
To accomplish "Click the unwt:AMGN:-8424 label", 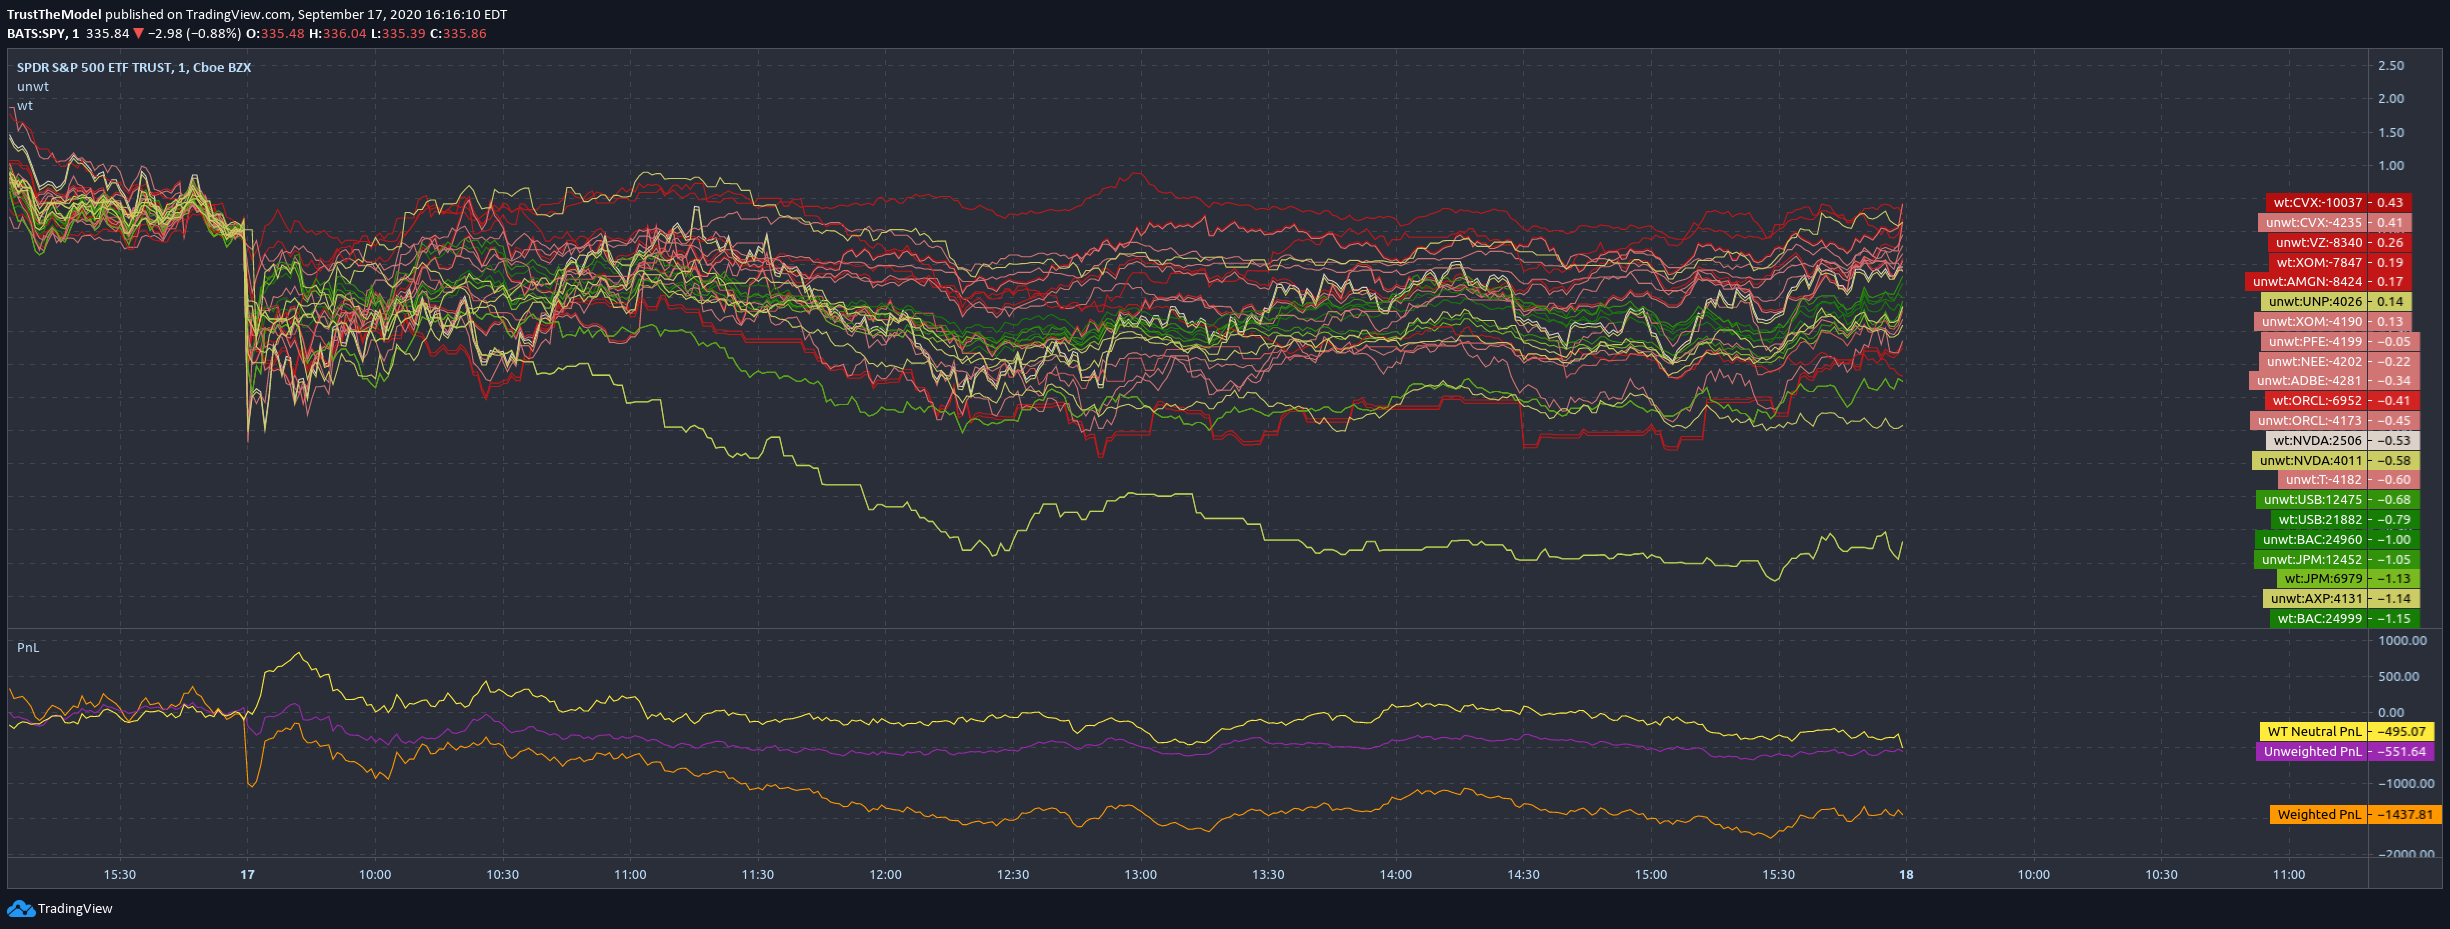I will 2328,281.
